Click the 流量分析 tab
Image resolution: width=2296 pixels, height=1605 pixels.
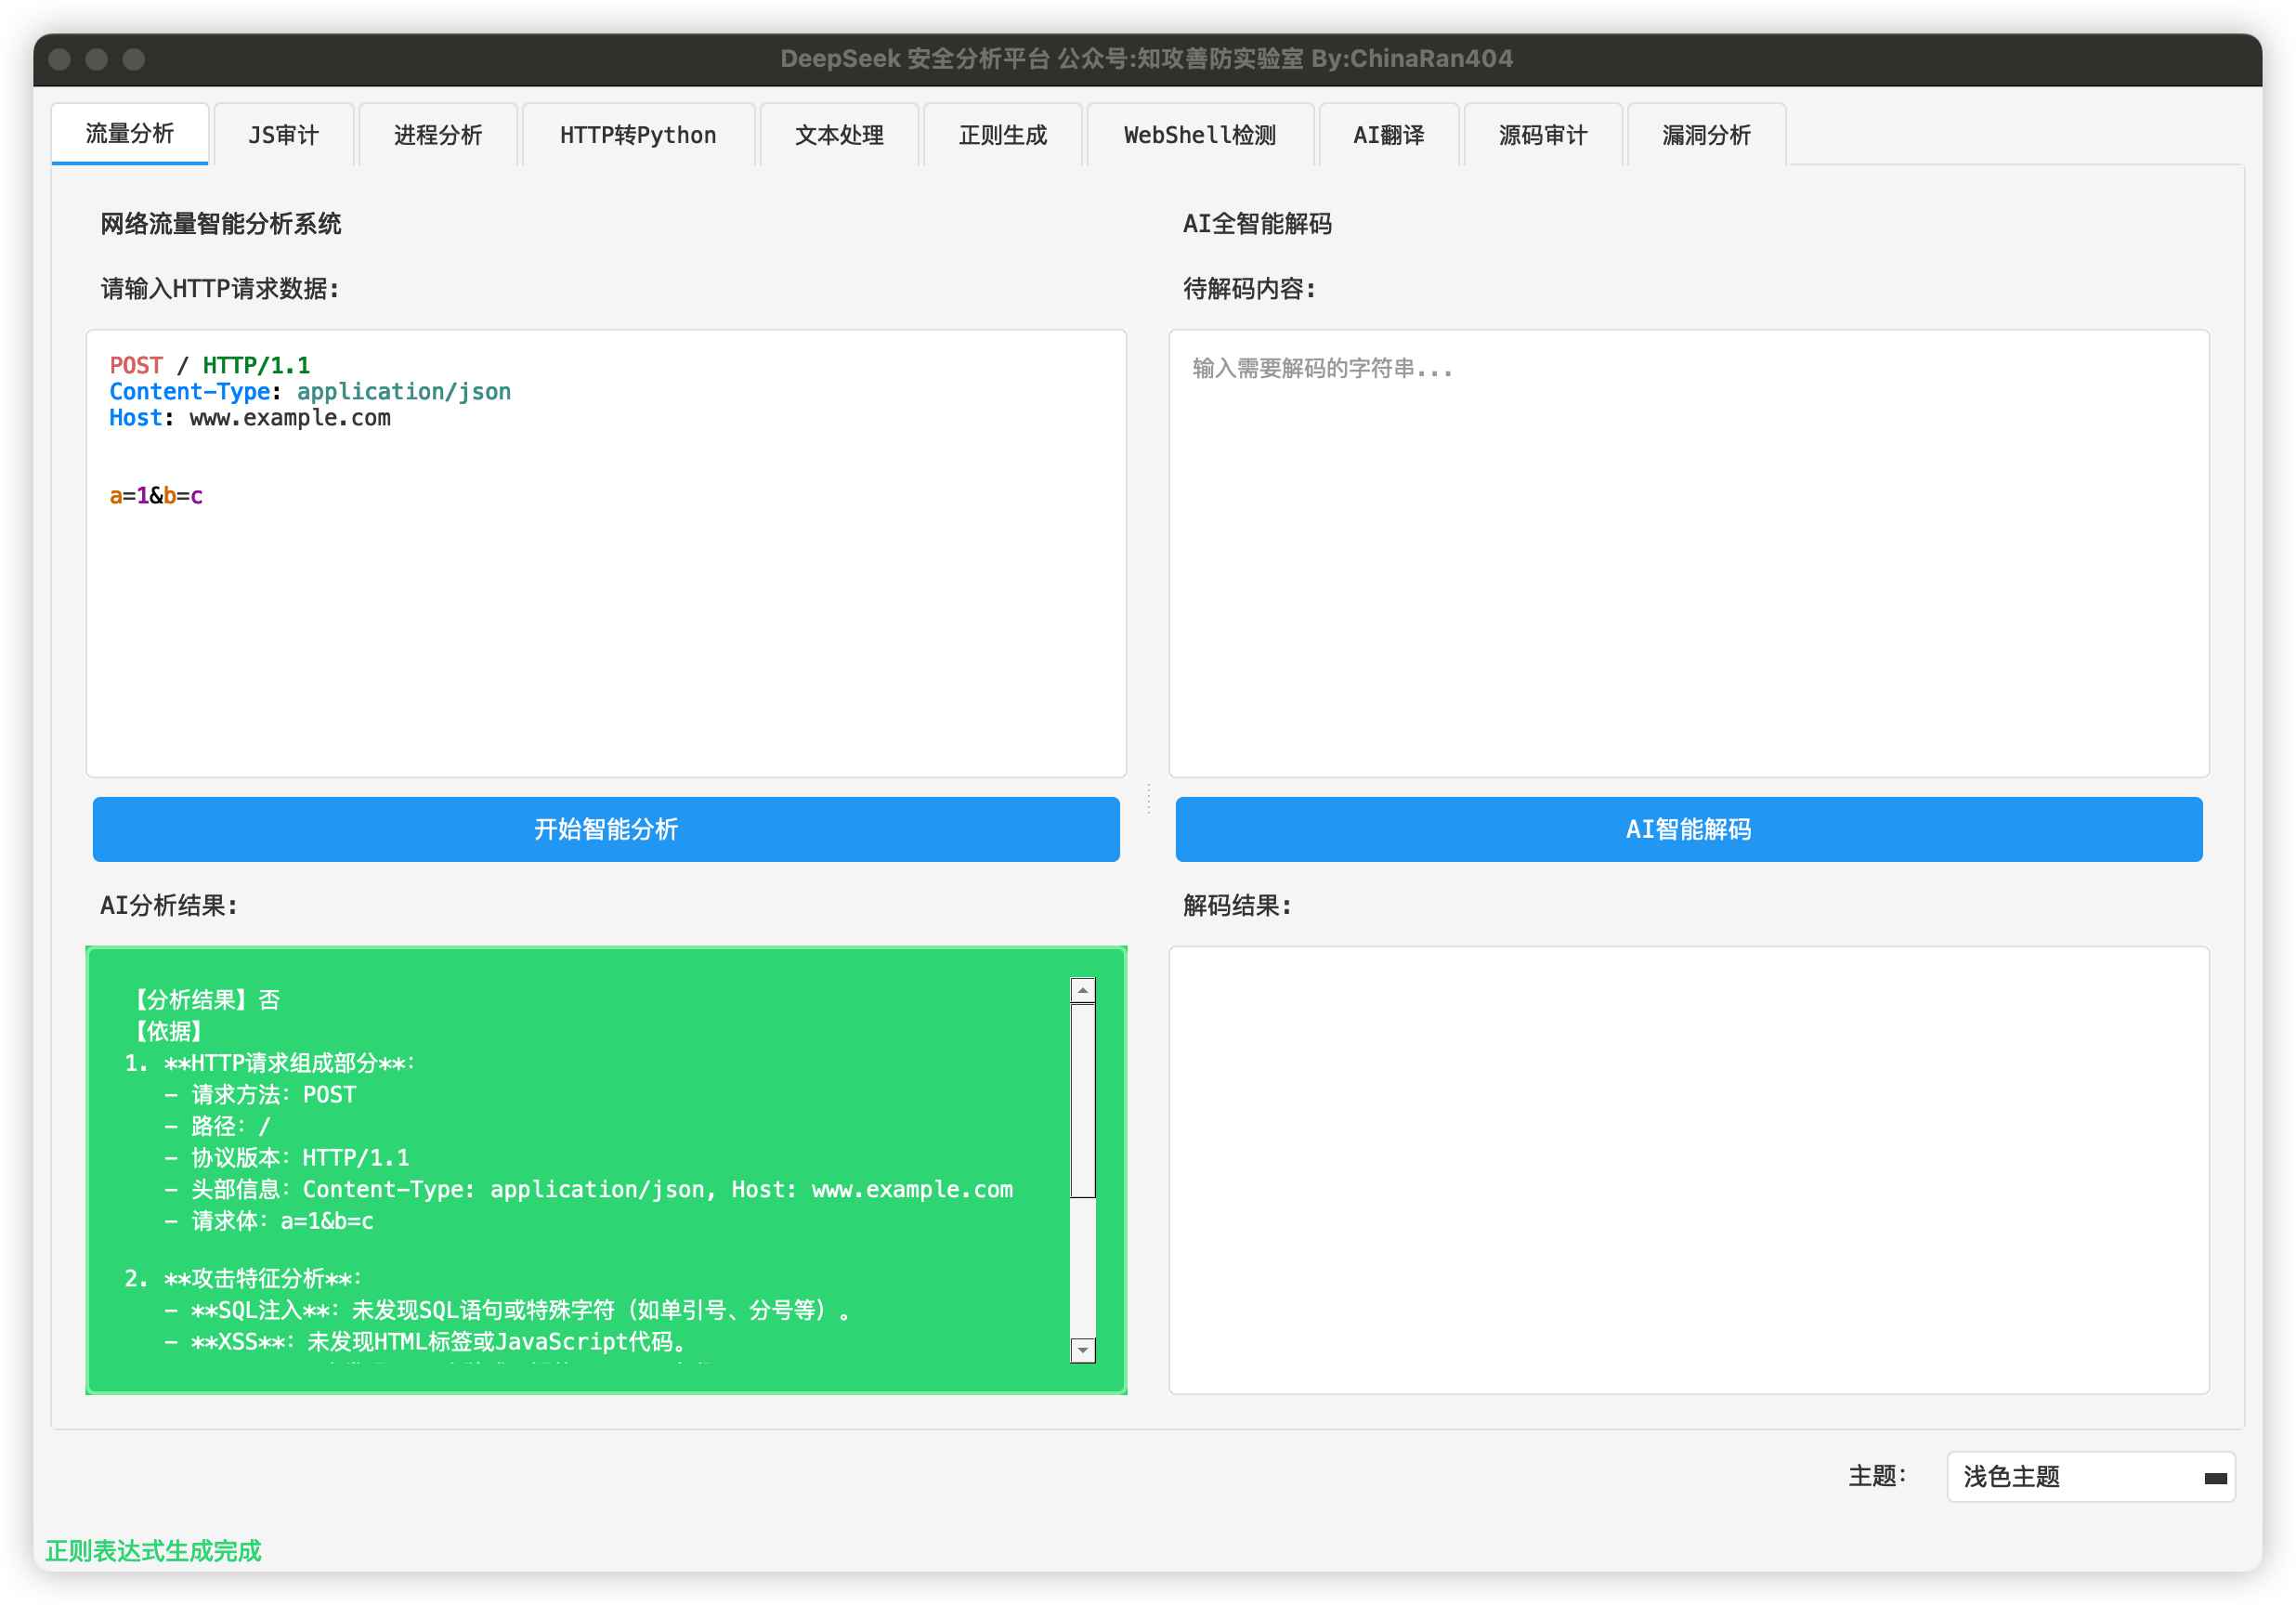(130, 134)
